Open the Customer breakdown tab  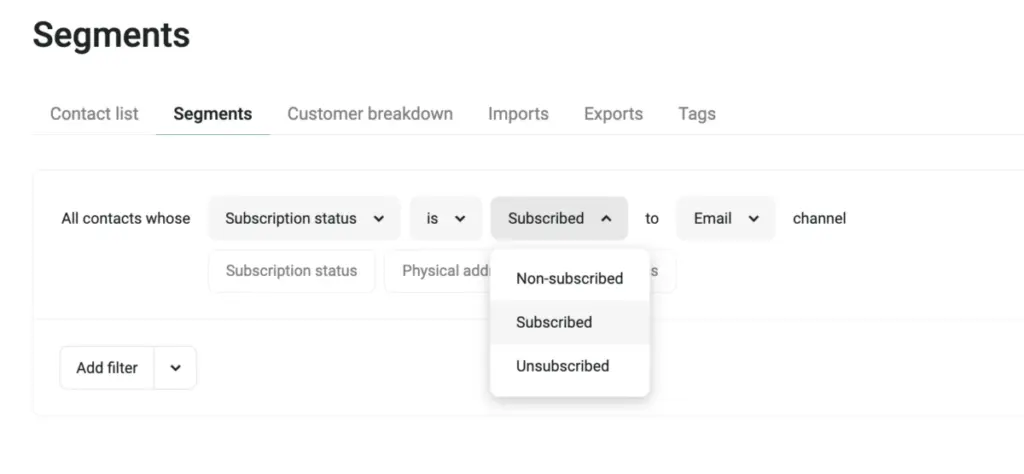(x=370, y=114)
